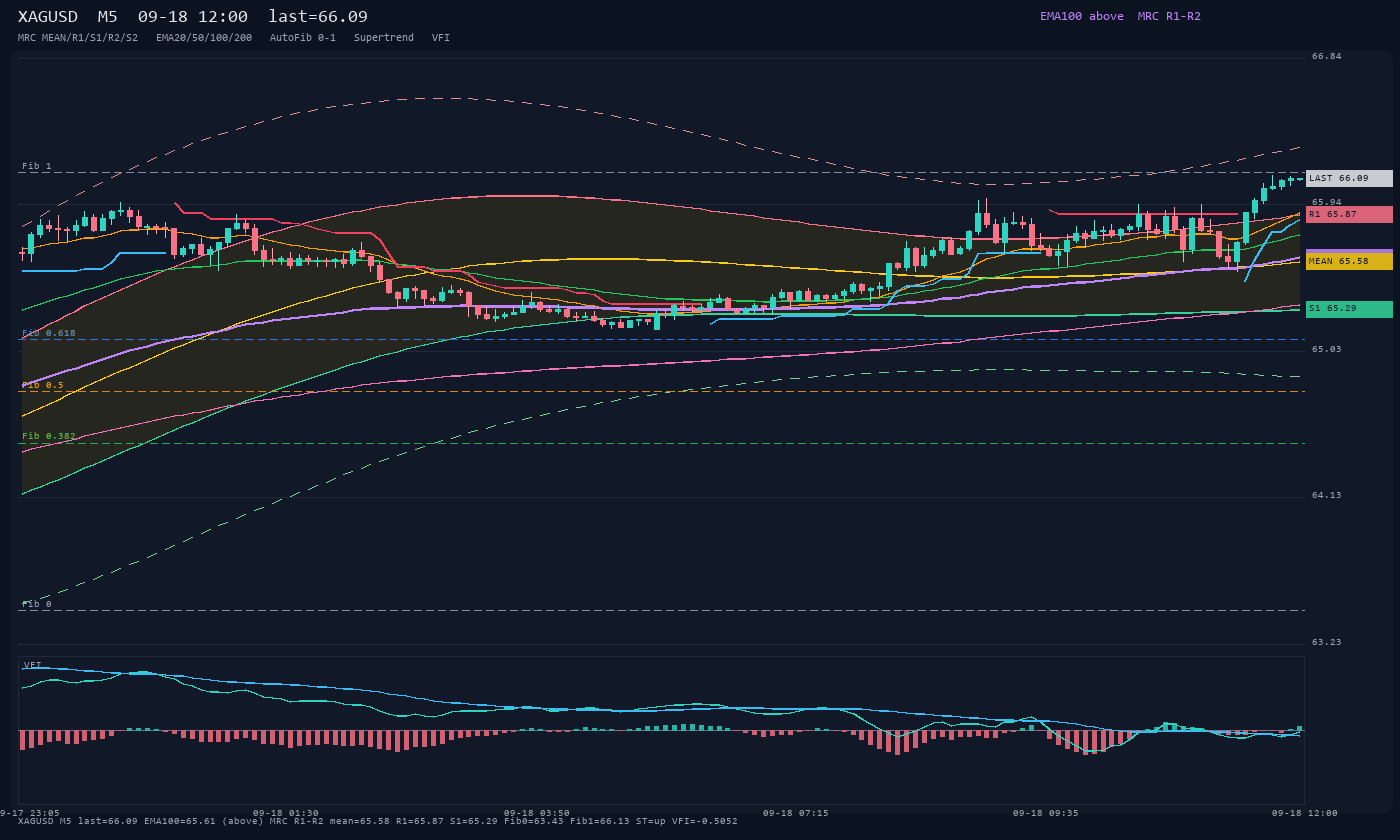Click last=66.09 in the chart title
The height and width of the screenshot is (840, 1400).
click(x=318, y=17)
